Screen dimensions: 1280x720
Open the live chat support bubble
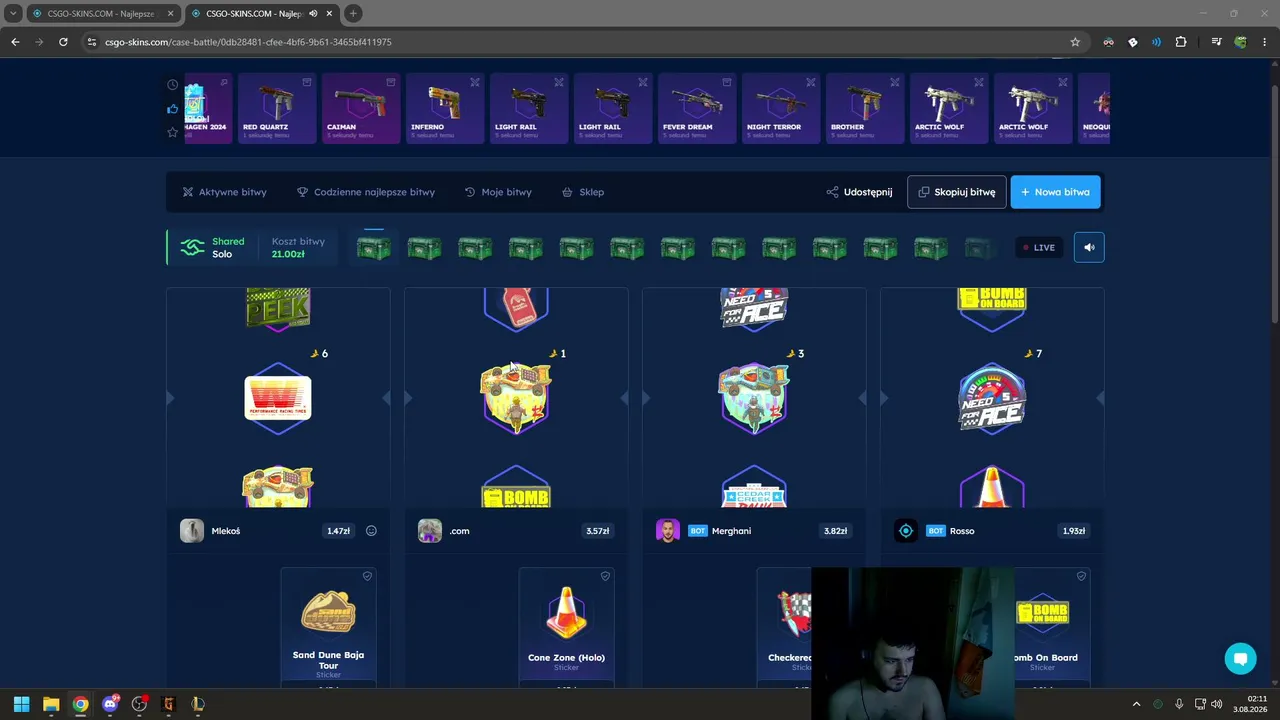click(x=1241, y=659)
